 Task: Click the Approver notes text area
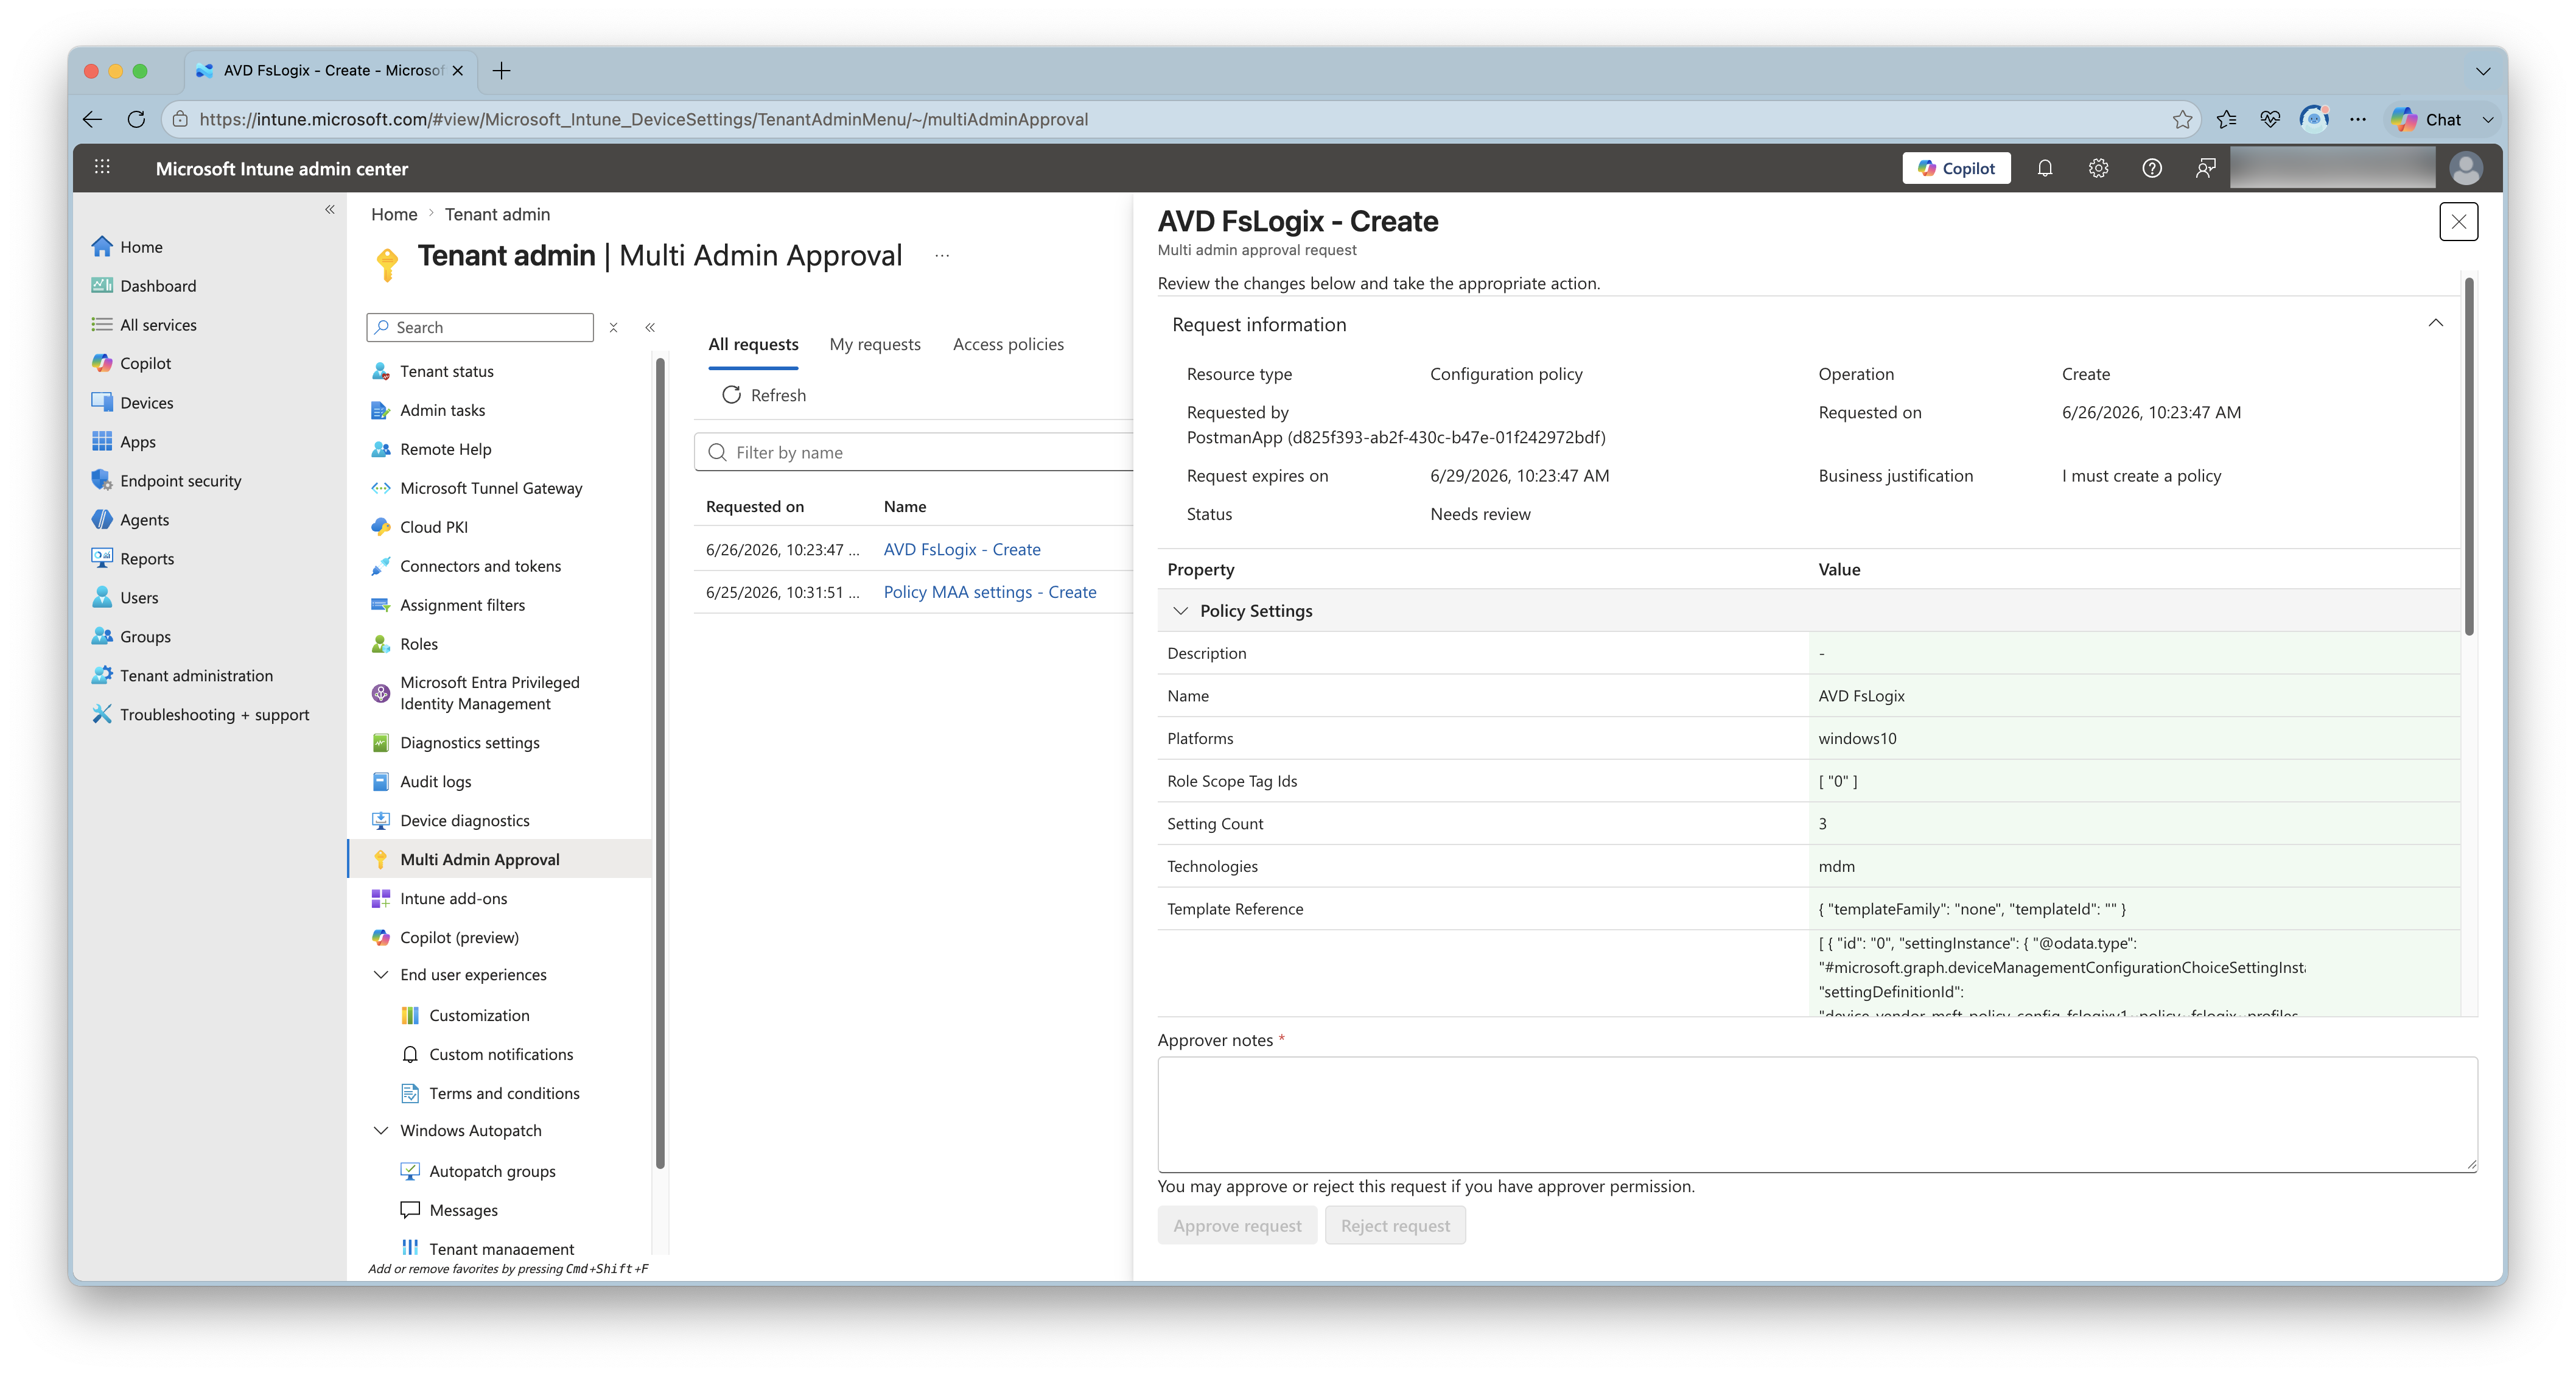pyautogui.click(x=1817, y=1114)
